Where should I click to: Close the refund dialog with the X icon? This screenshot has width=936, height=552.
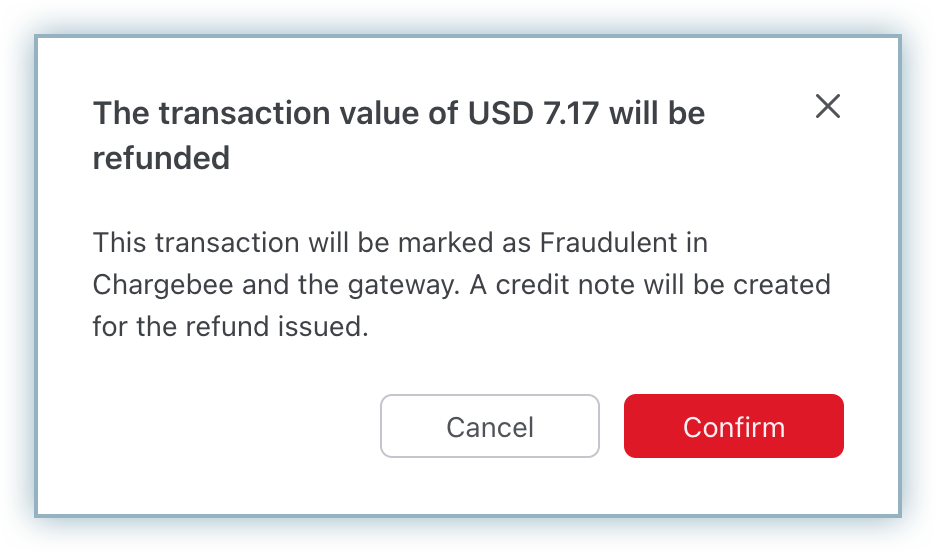pos(827,107)
